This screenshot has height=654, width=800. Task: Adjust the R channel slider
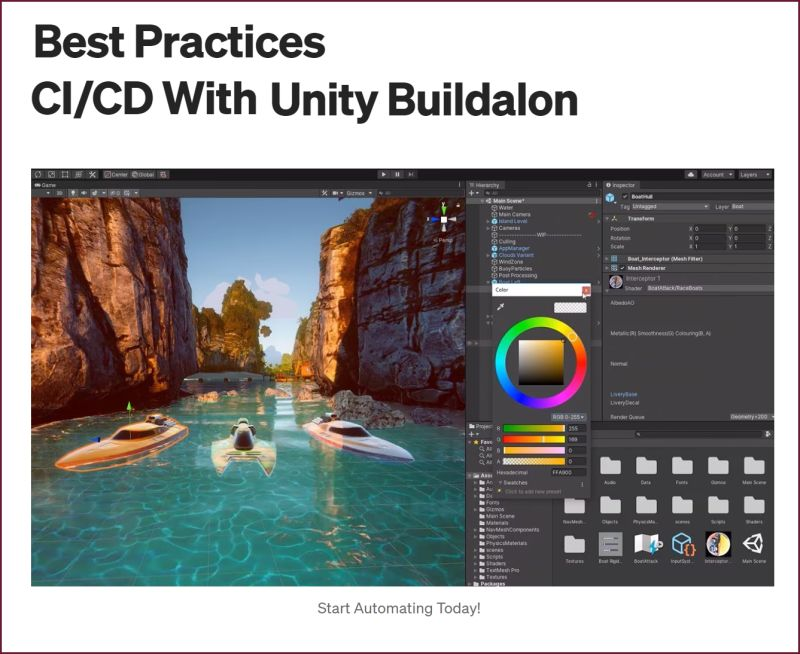534,429
